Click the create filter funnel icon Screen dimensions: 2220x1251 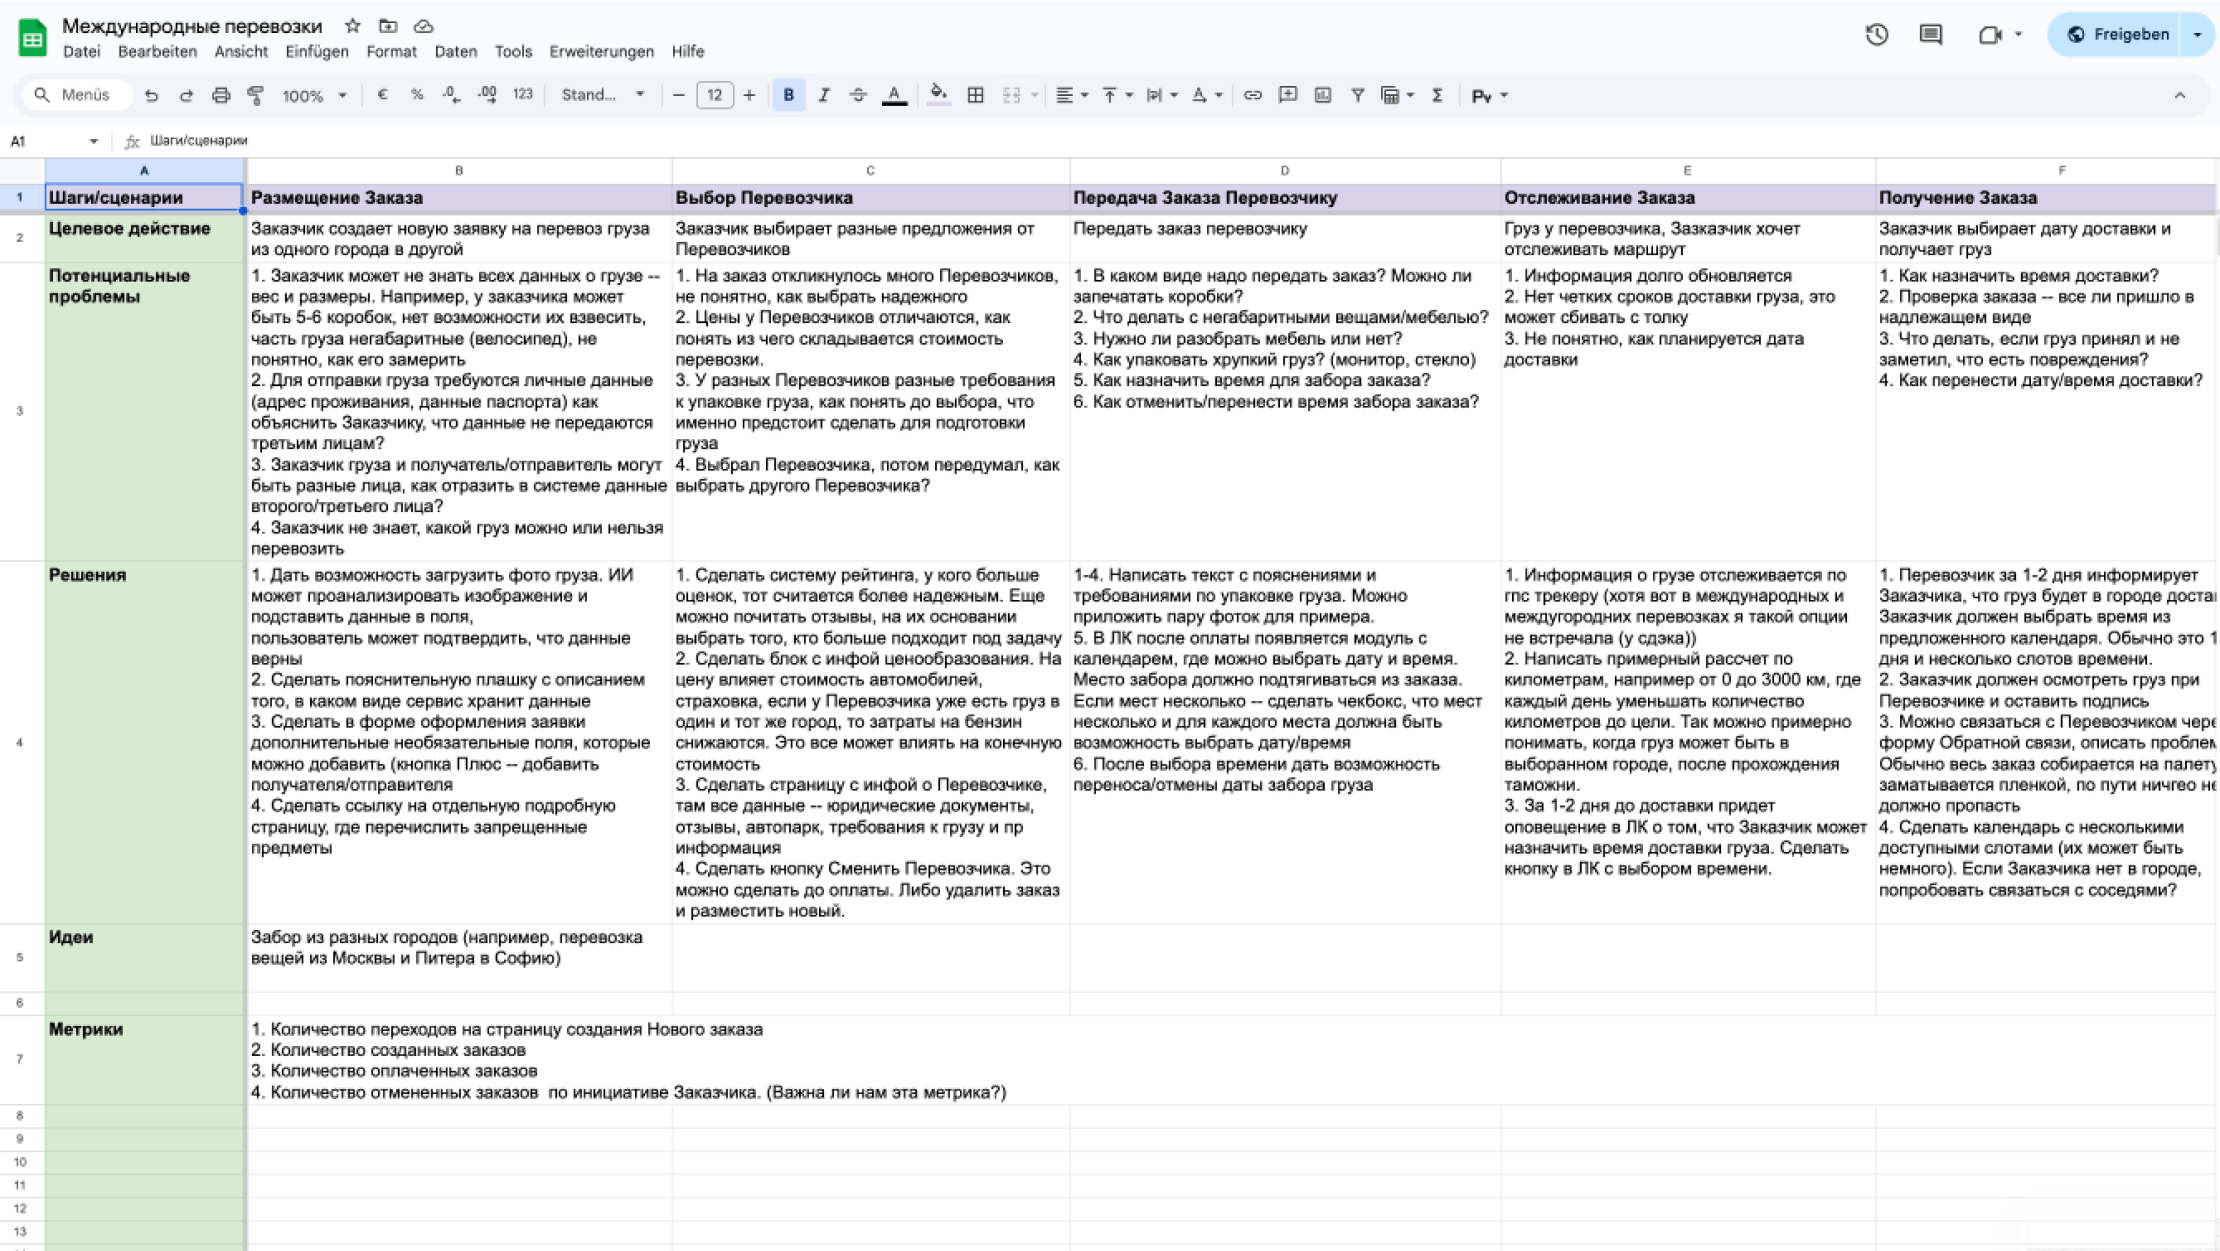1357,95
